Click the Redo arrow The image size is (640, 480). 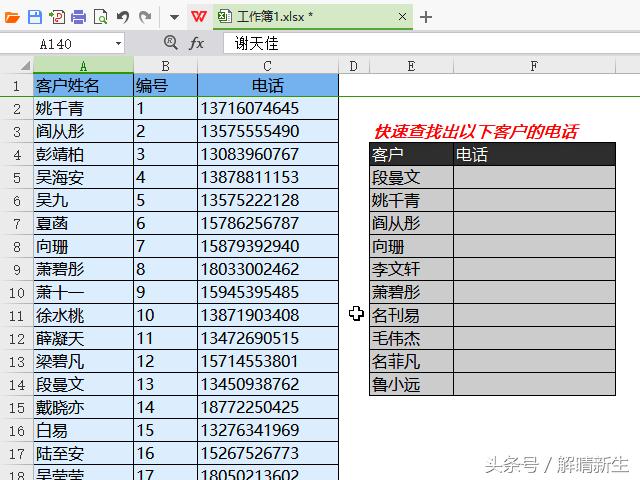[145, 17]
